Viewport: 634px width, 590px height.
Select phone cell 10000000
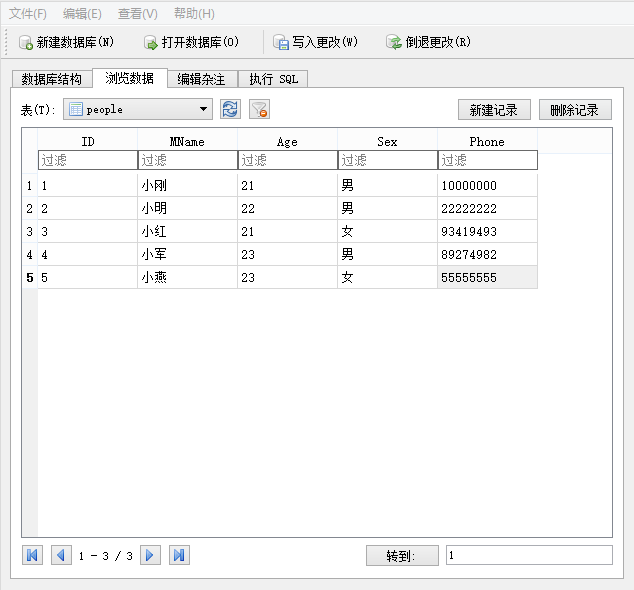click(488, 186)
